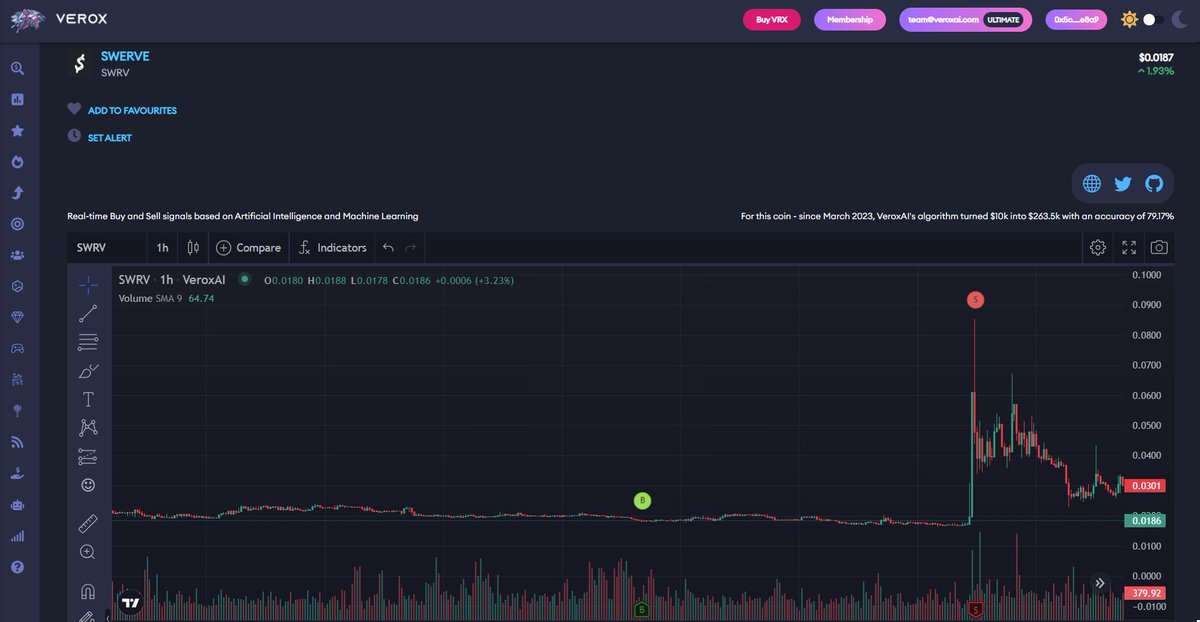Screen dimensions: 1200x622
Task: Open the people group sidebar icon
Action: tap(17, 255)
